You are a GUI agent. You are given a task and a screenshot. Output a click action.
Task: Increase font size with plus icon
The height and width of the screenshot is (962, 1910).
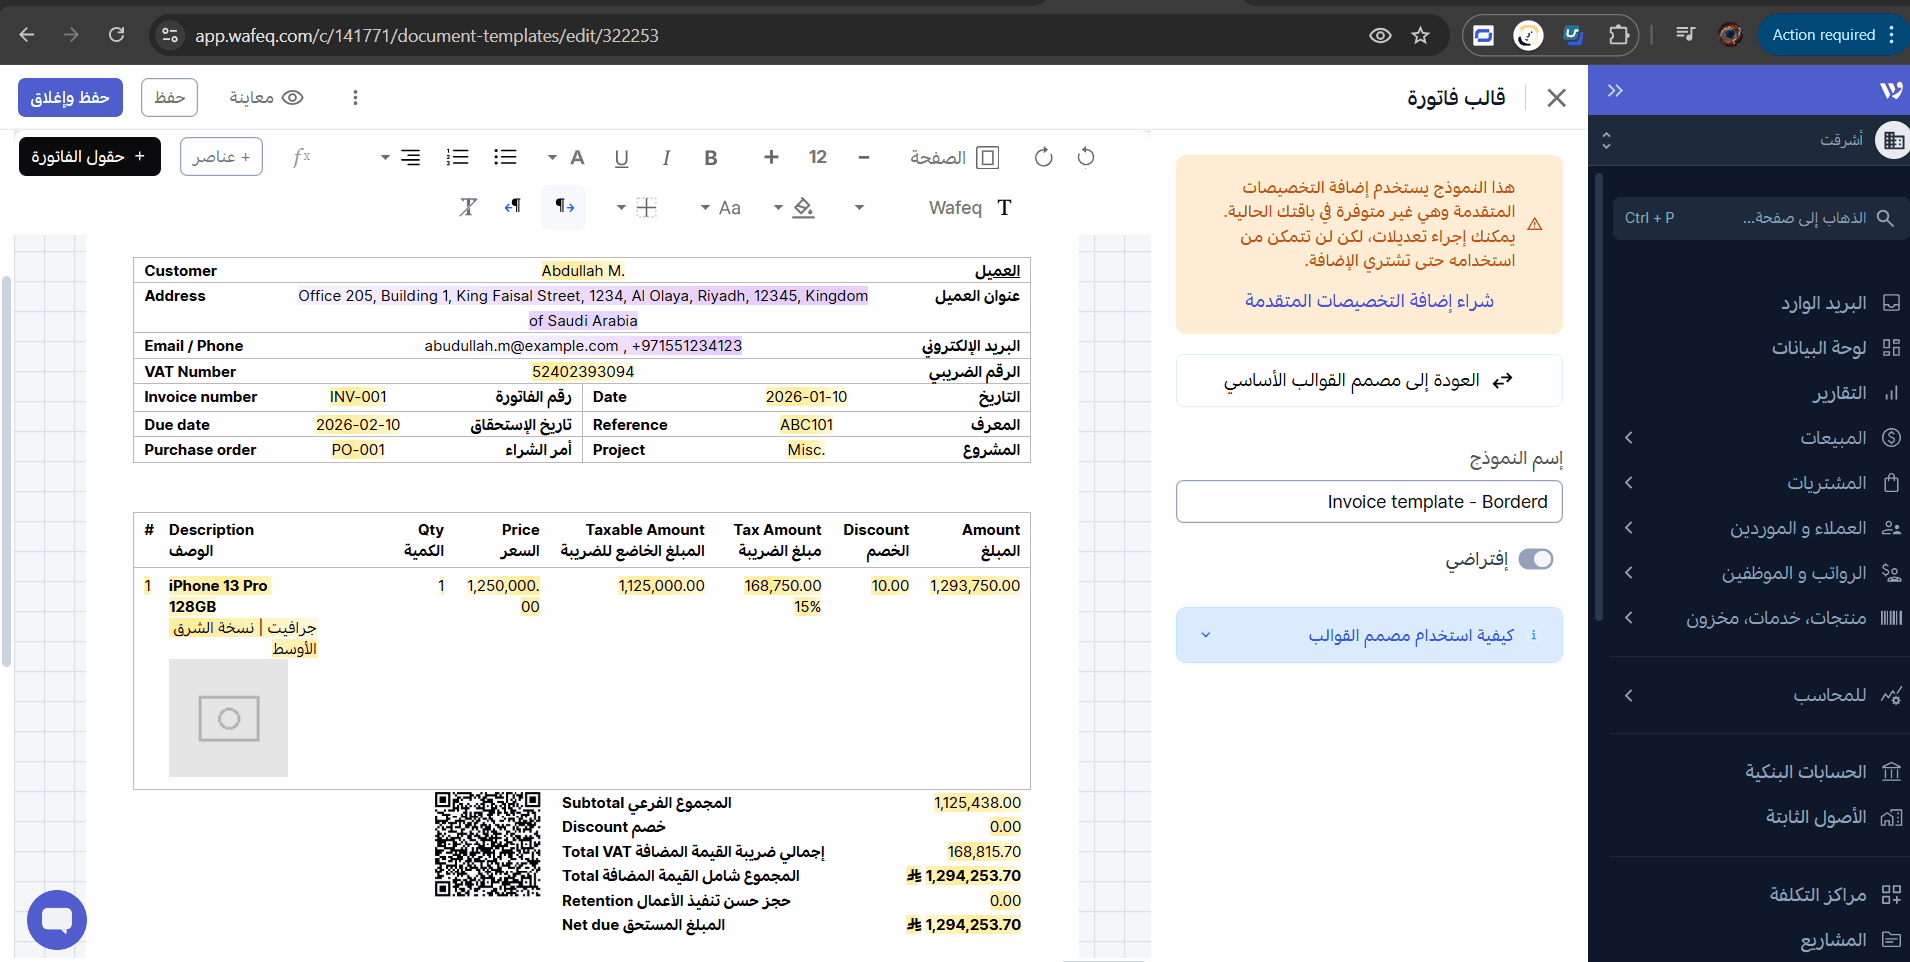click(x=771, y=157)
